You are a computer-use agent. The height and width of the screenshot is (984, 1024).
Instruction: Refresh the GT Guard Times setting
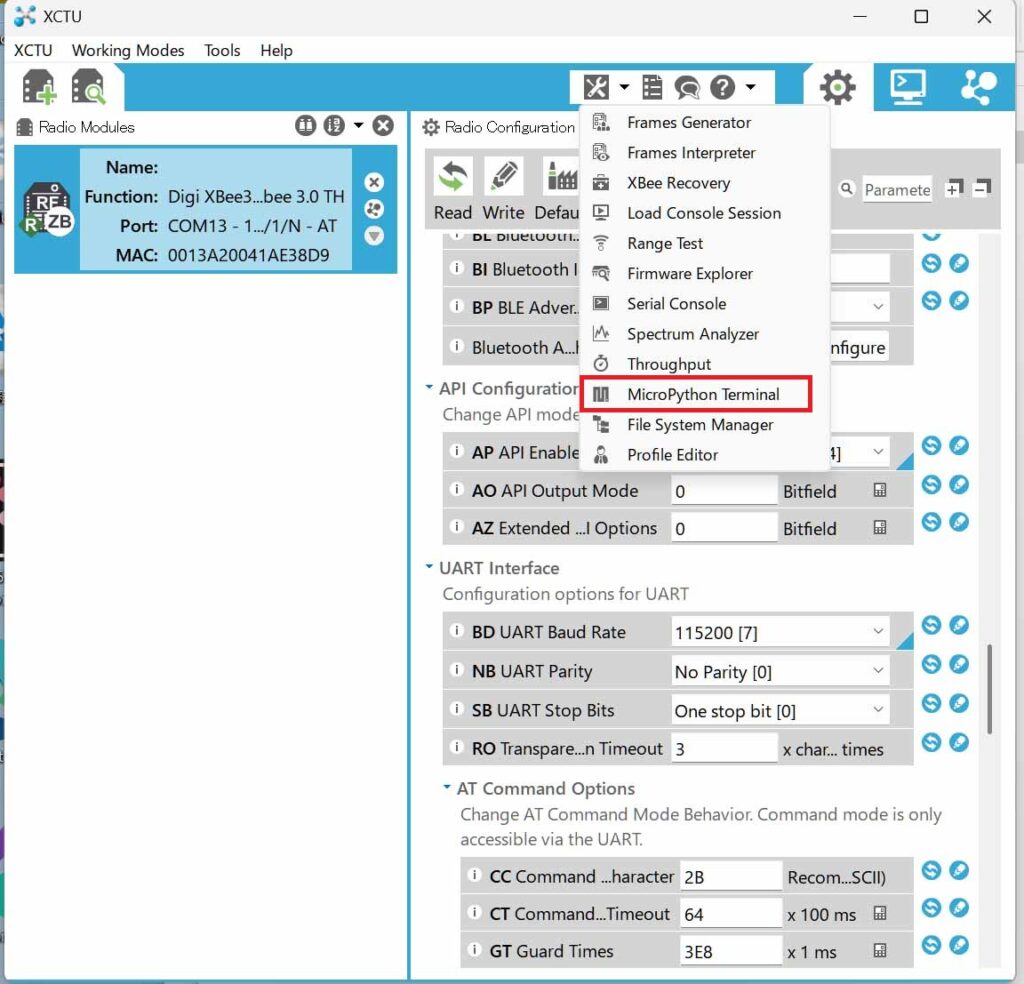931,945
